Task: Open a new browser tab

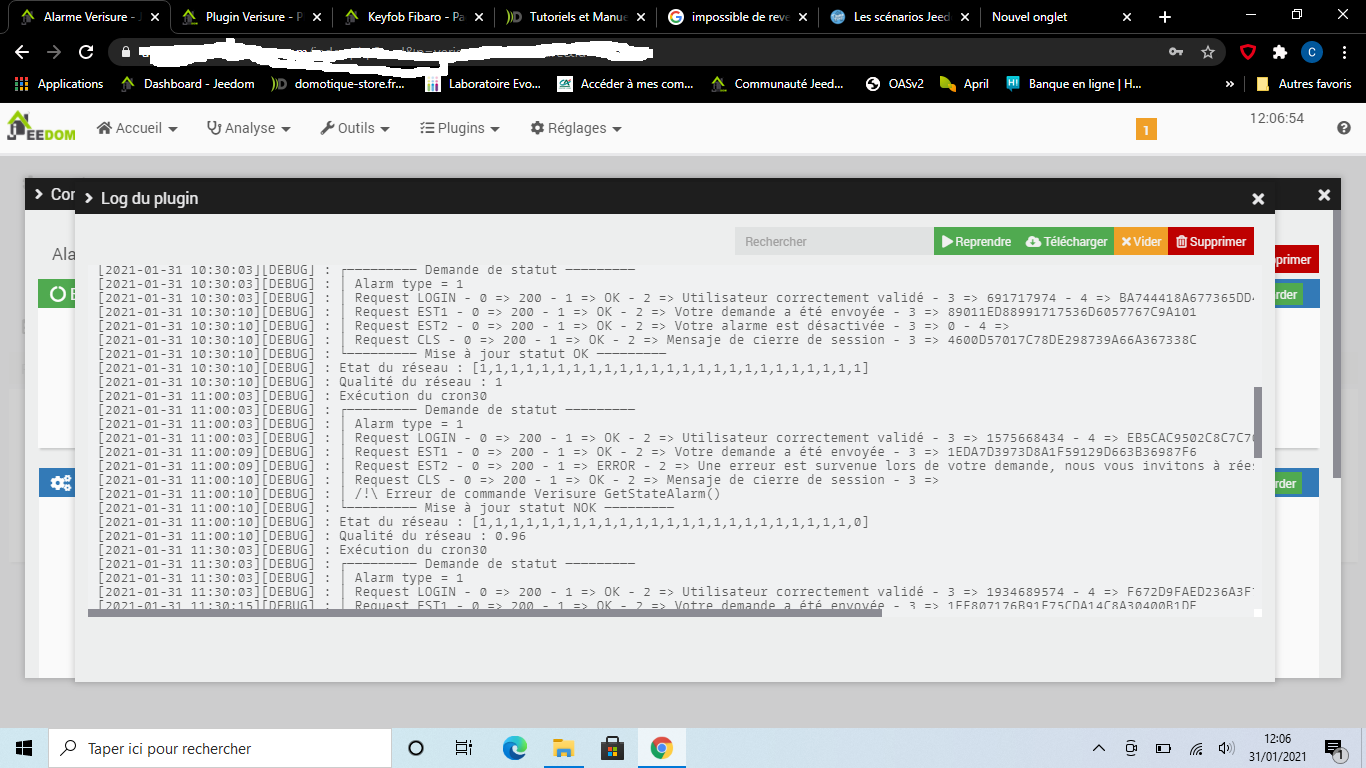Action: (1165, 17)
